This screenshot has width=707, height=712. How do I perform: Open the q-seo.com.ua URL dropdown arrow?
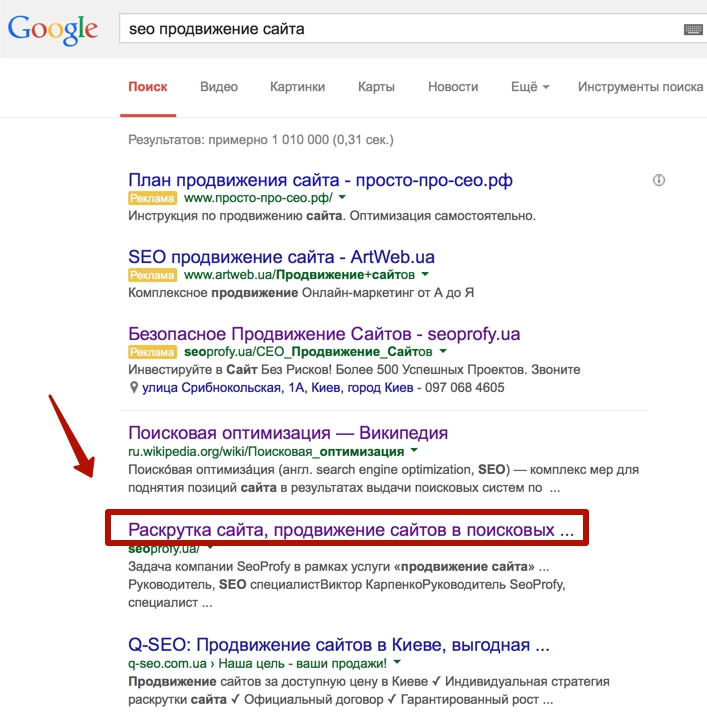point(397,663)
